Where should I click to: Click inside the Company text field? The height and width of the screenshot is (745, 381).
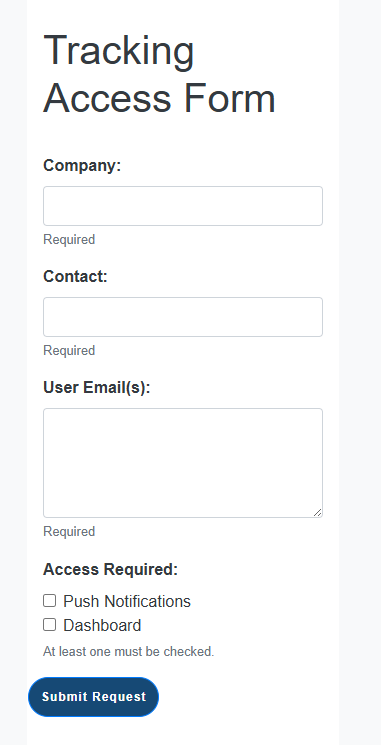(183, 206)
